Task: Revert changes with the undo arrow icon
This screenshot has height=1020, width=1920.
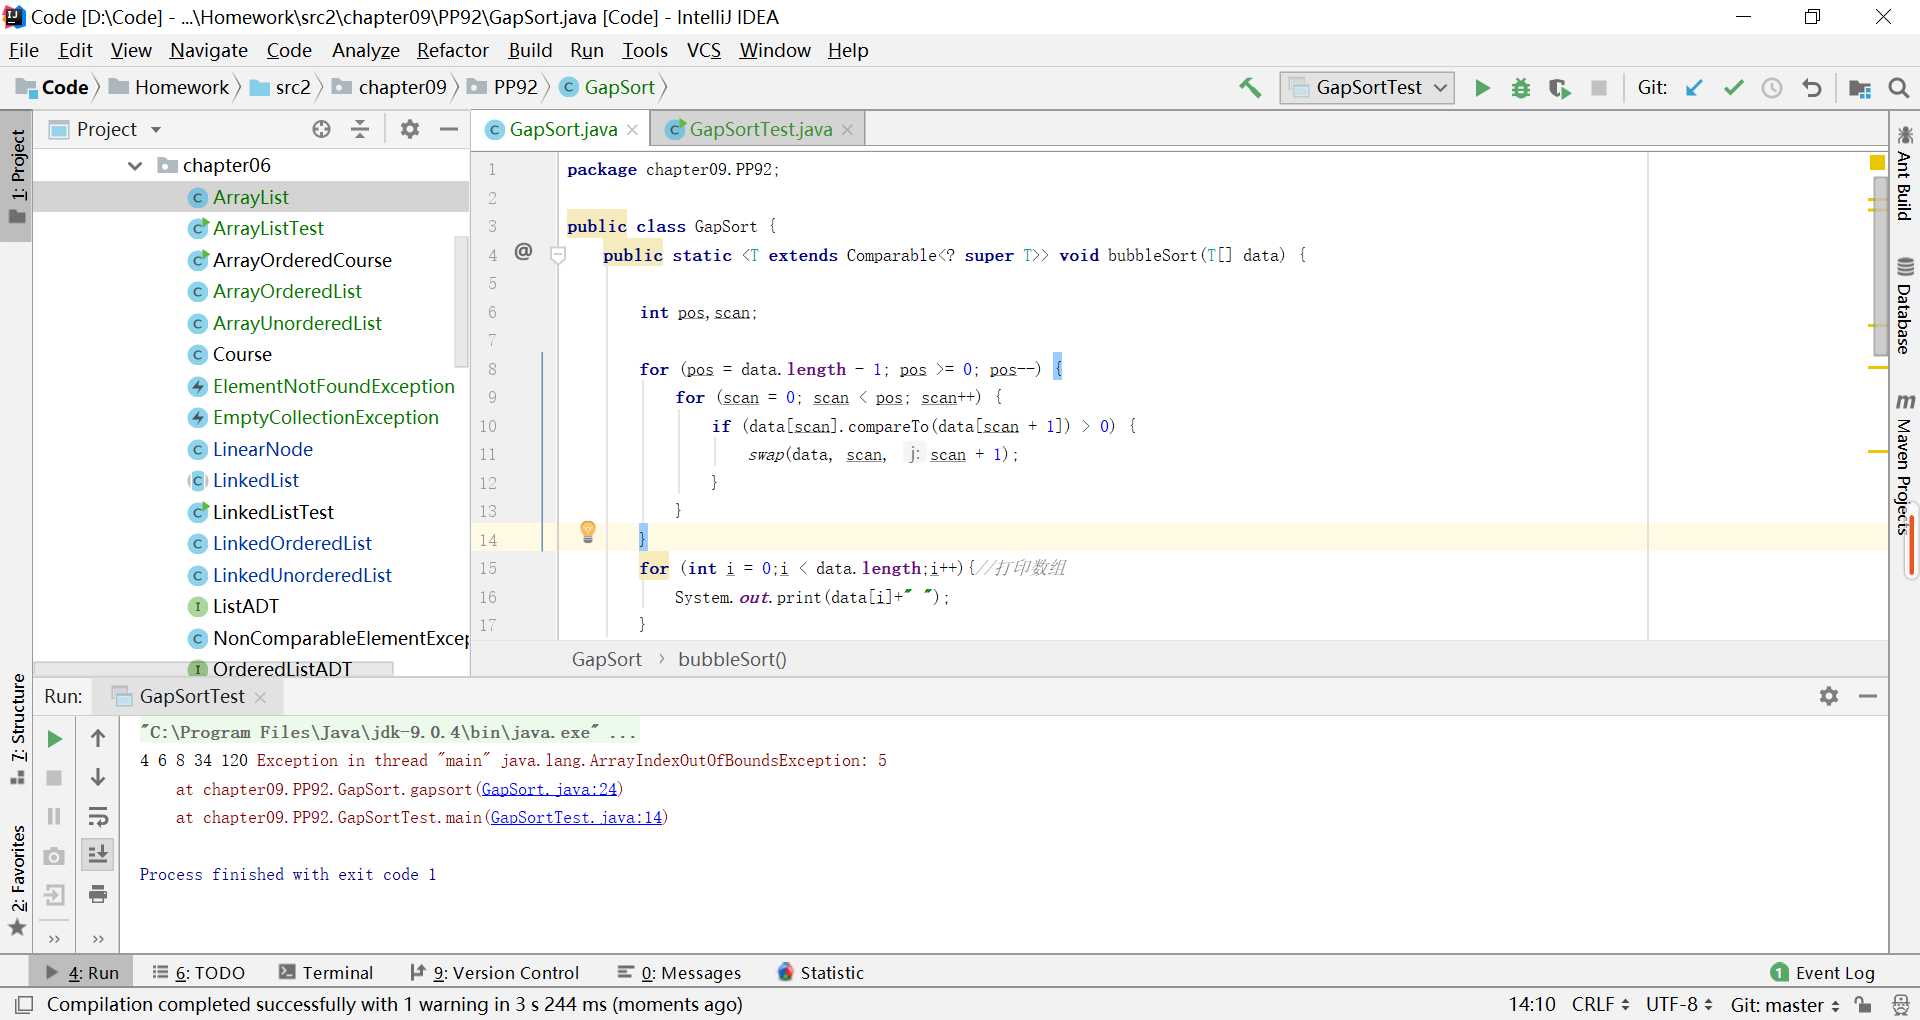Action: pyautogui.click(x=1811, y=88)
